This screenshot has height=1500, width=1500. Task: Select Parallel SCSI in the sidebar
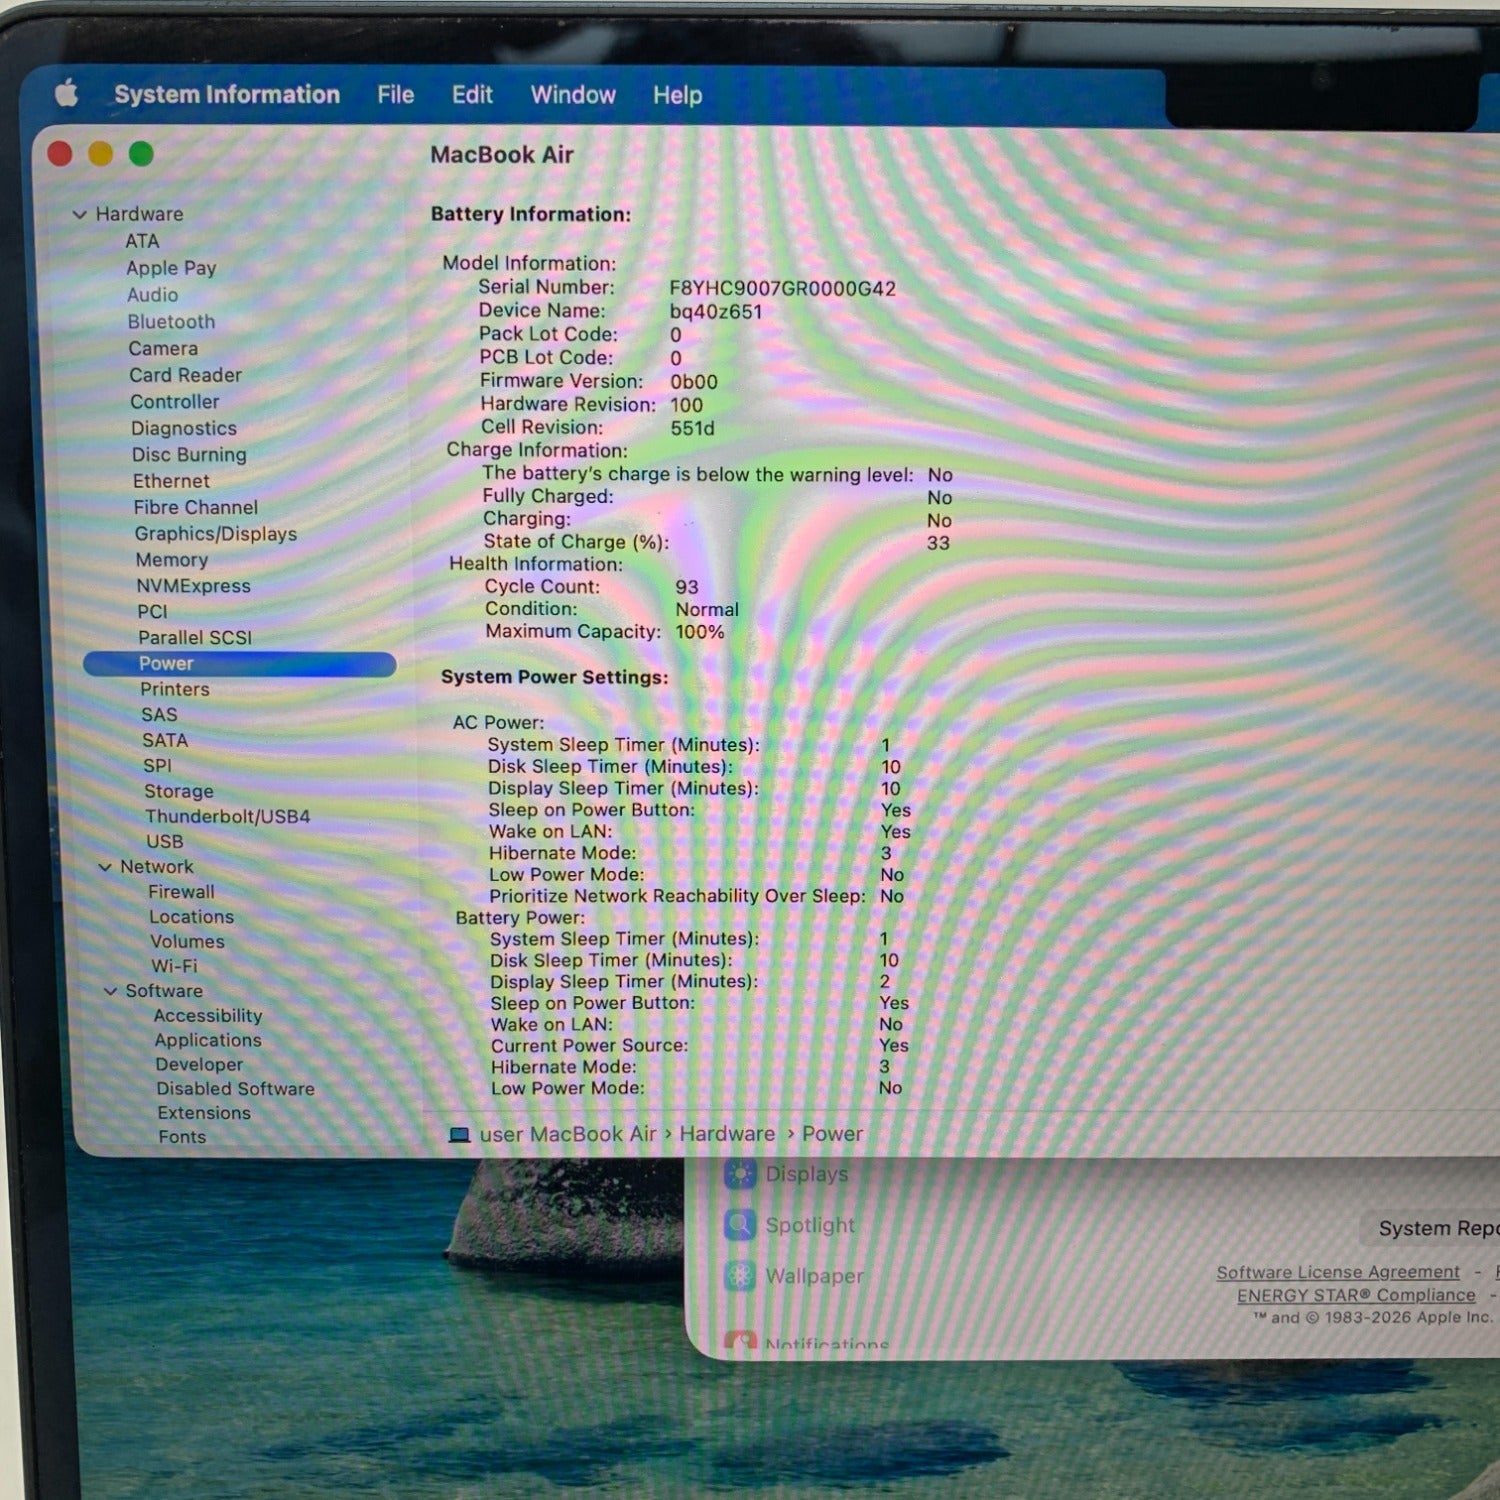point(195,638)
